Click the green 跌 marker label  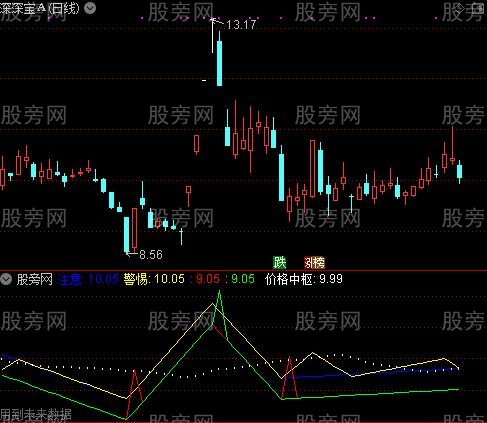(x=280, y=262)
